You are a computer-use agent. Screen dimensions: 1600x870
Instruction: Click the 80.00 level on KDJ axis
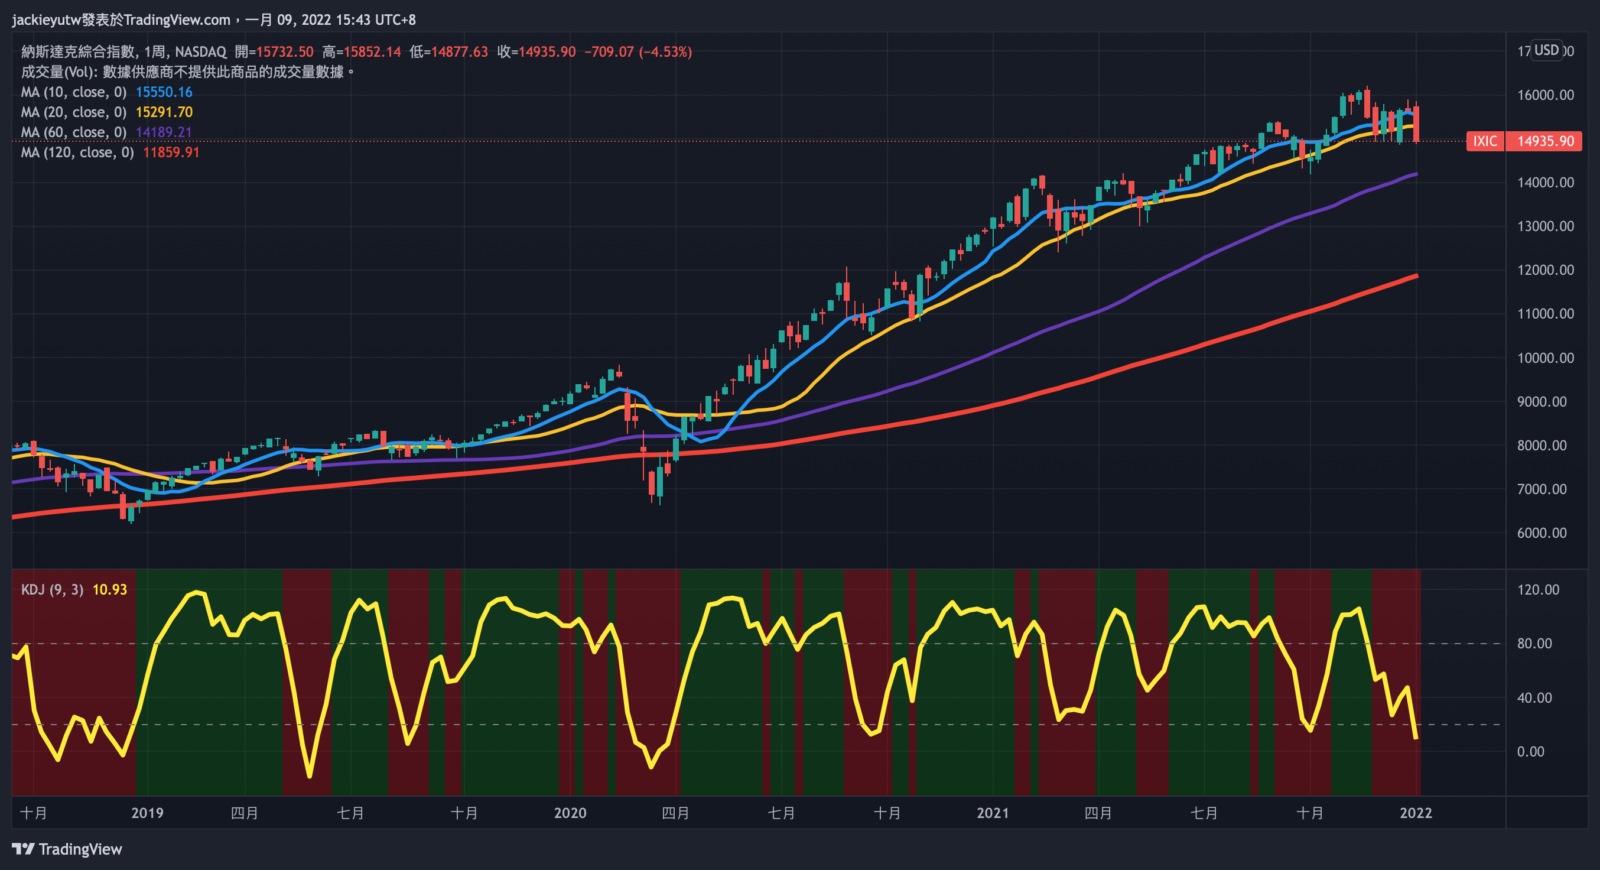1534,644
